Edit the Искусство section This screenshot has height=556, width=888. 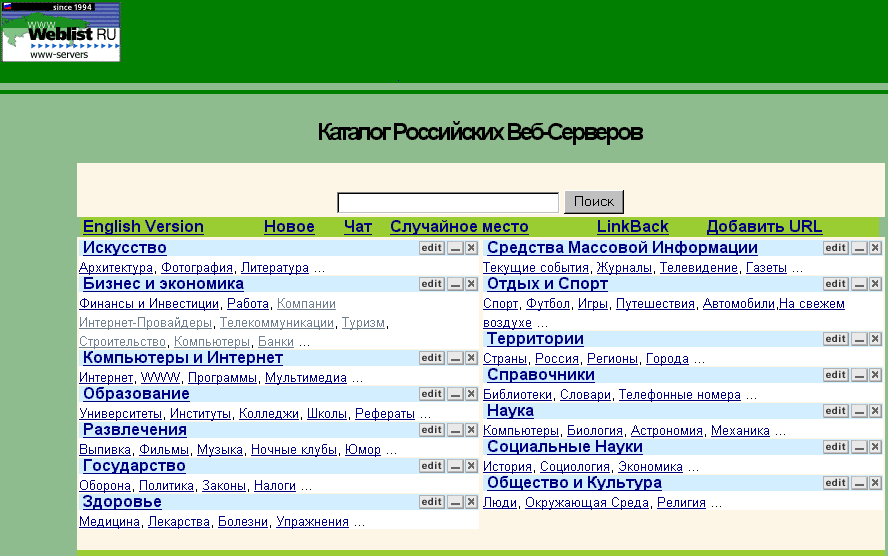[x=432, y=248]
